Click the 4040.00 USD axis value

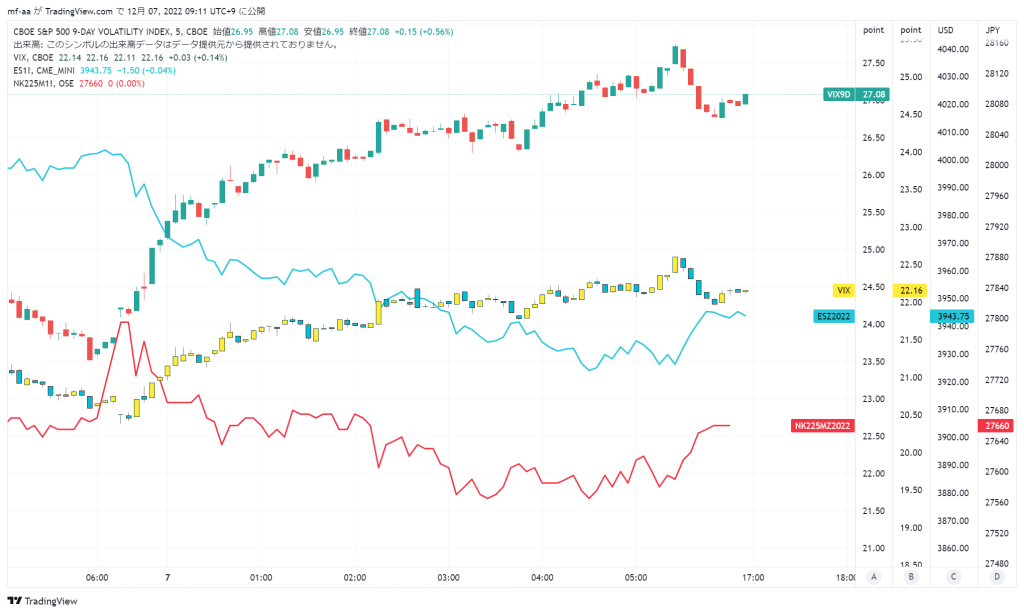(x=953, y=49)
